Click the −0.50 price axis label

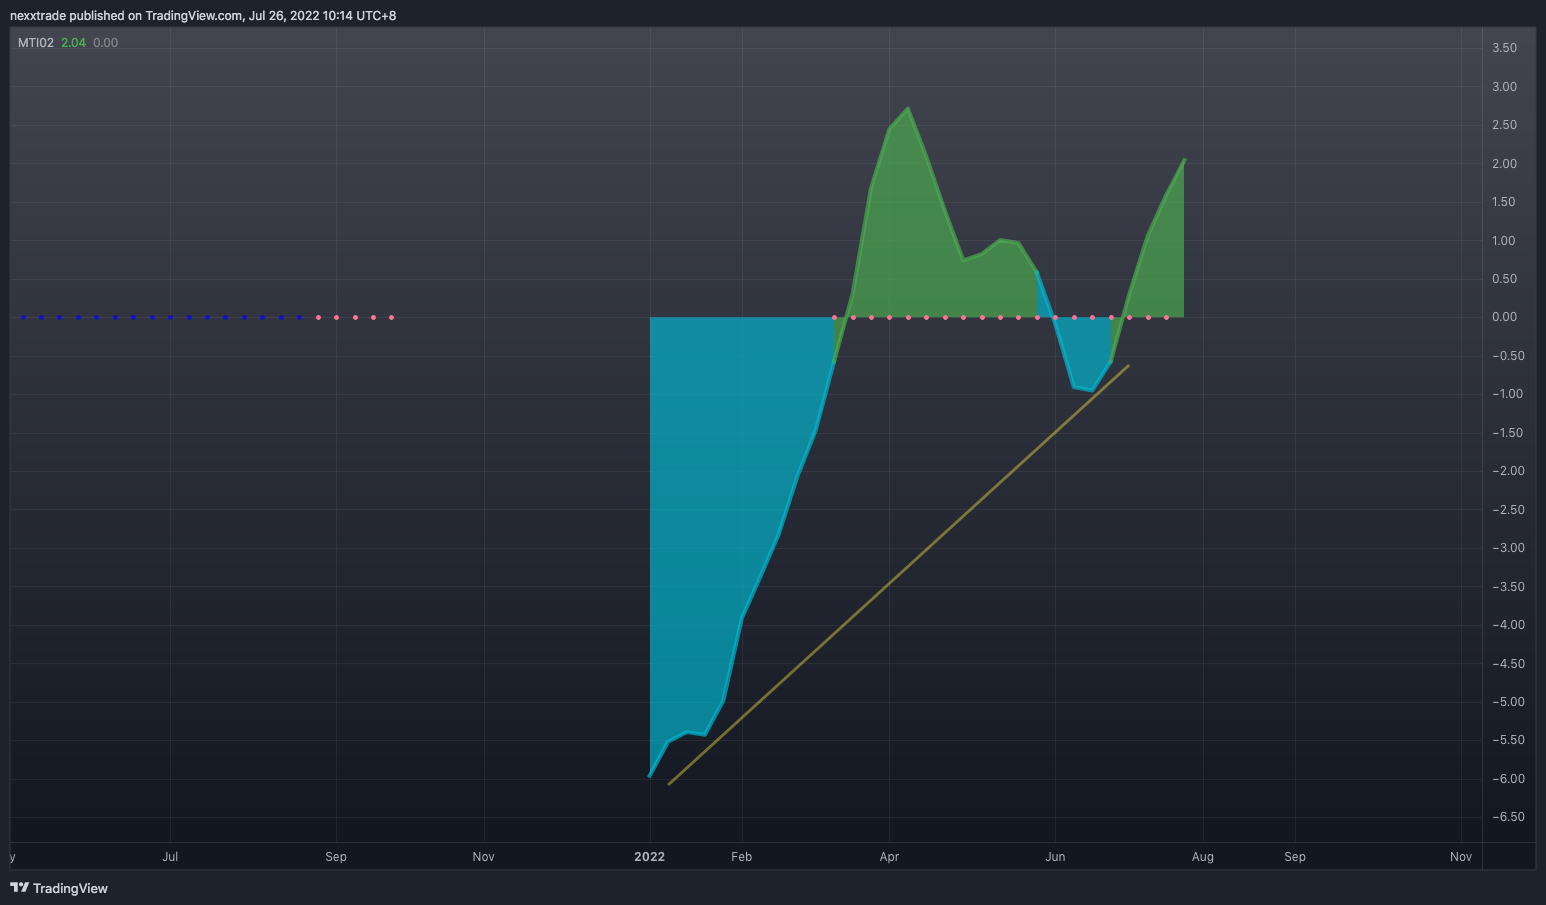pyautogui.click(x=1508, y=356)
